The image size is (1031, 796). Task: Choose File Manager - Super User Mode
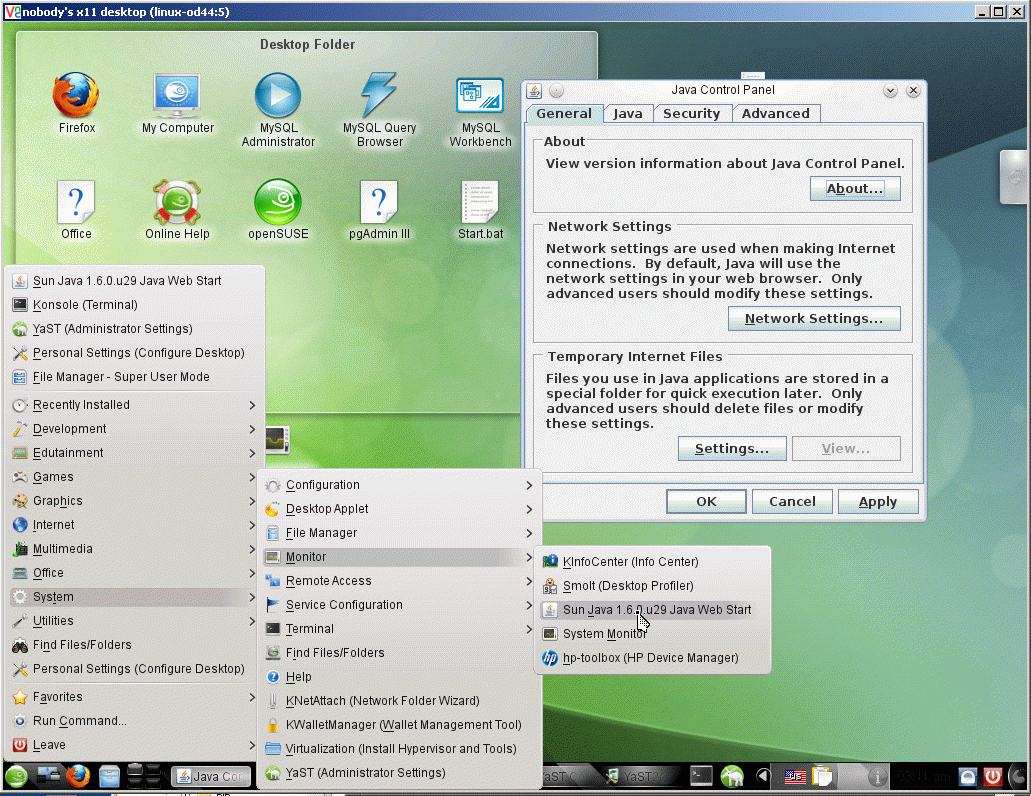(134, 377)
